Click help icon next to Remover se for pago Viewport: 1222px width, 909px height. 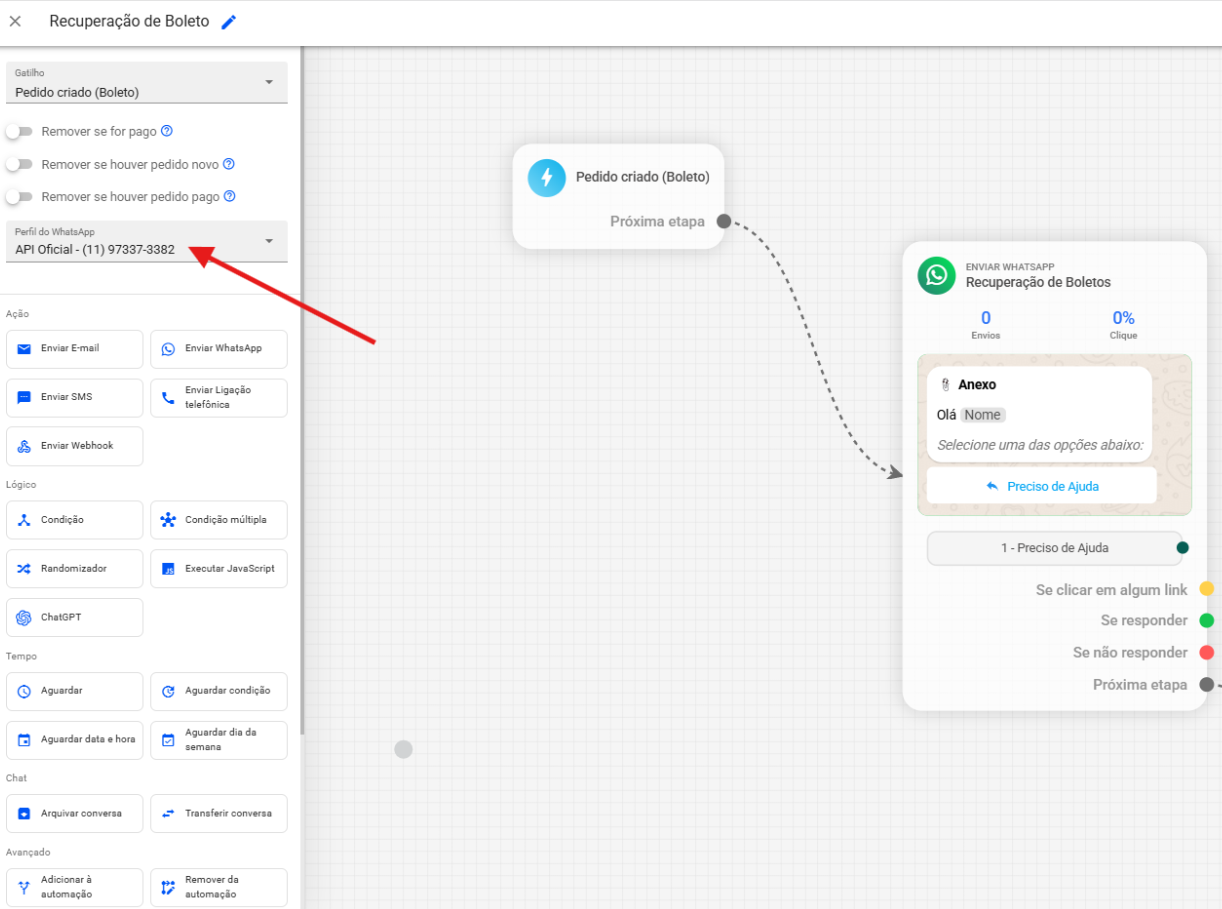click(x=167, y=131)
